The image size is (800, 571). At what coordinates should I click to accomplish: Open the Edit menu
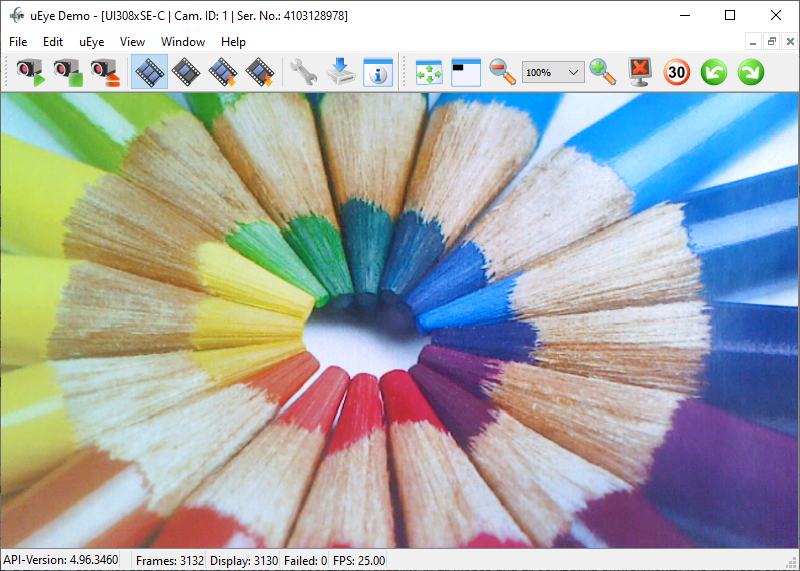(53, 42)
